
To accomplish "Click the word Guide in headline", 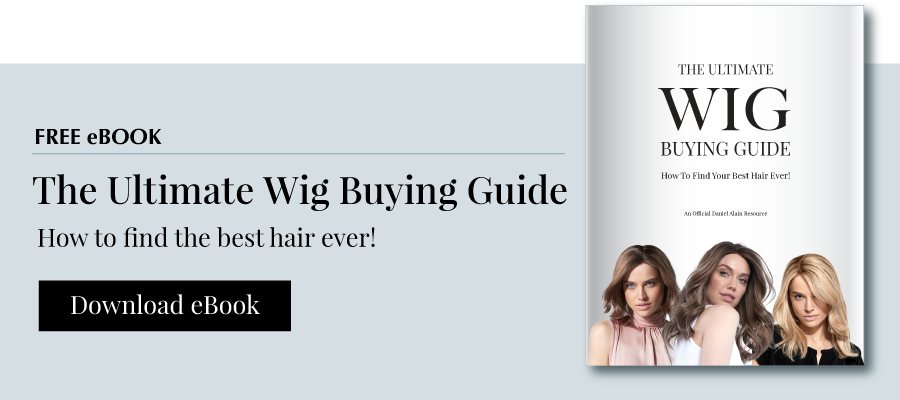I will [x=517, y=191].
